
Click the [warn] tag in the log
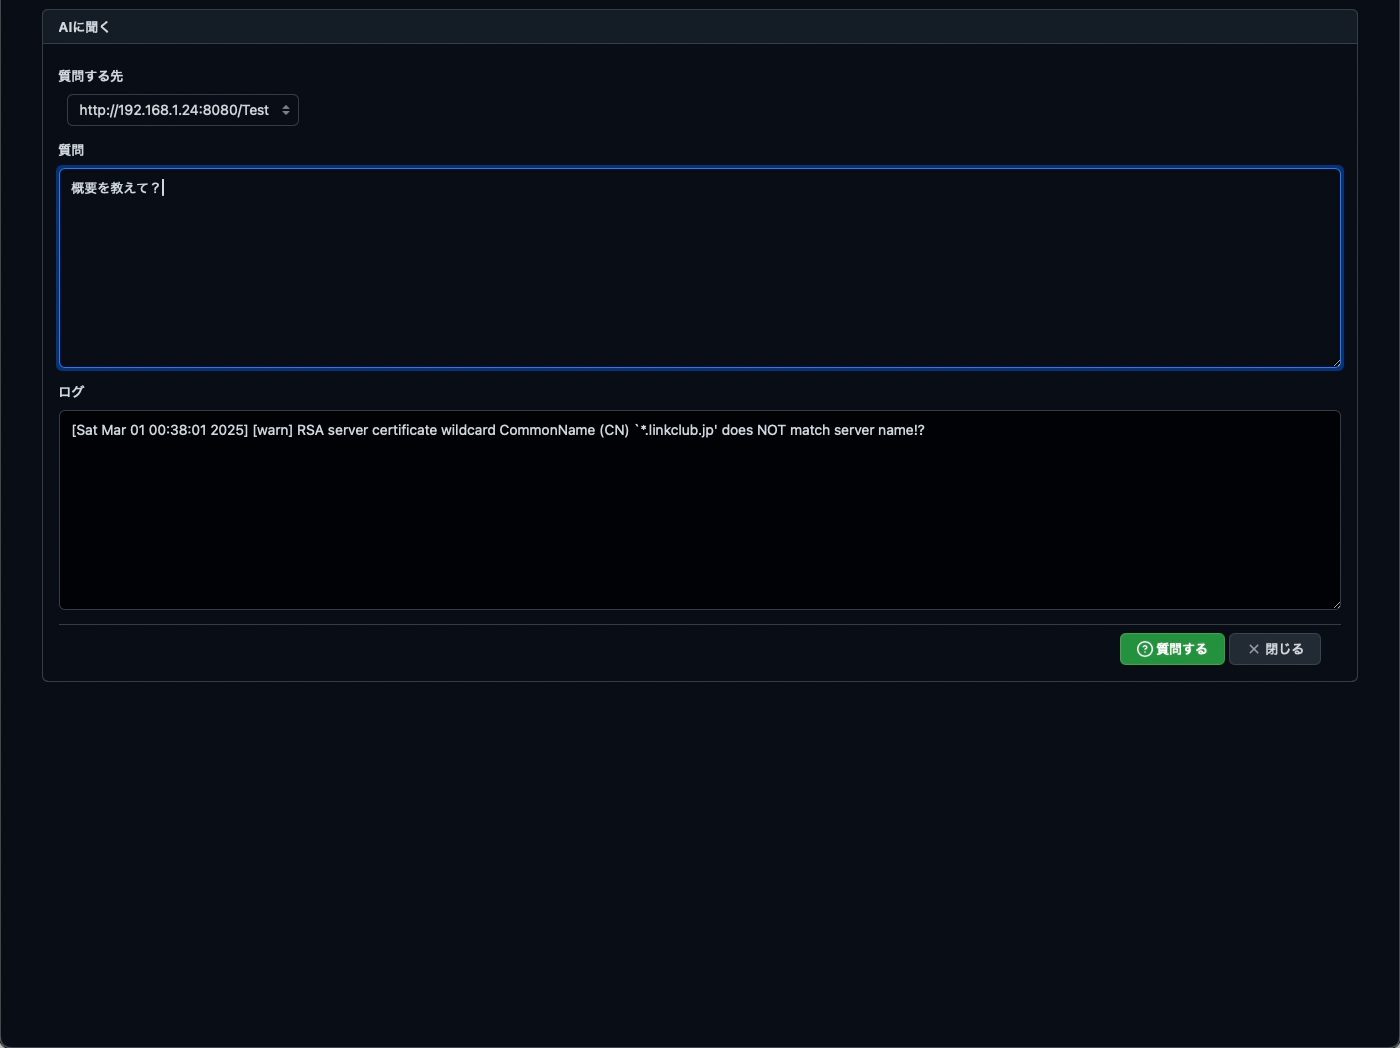click(x=272, y=430)
